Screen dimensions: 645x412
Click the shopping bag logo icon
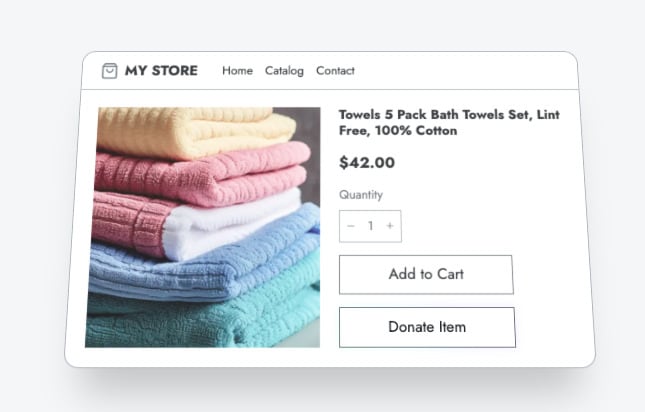coord(110,71)
